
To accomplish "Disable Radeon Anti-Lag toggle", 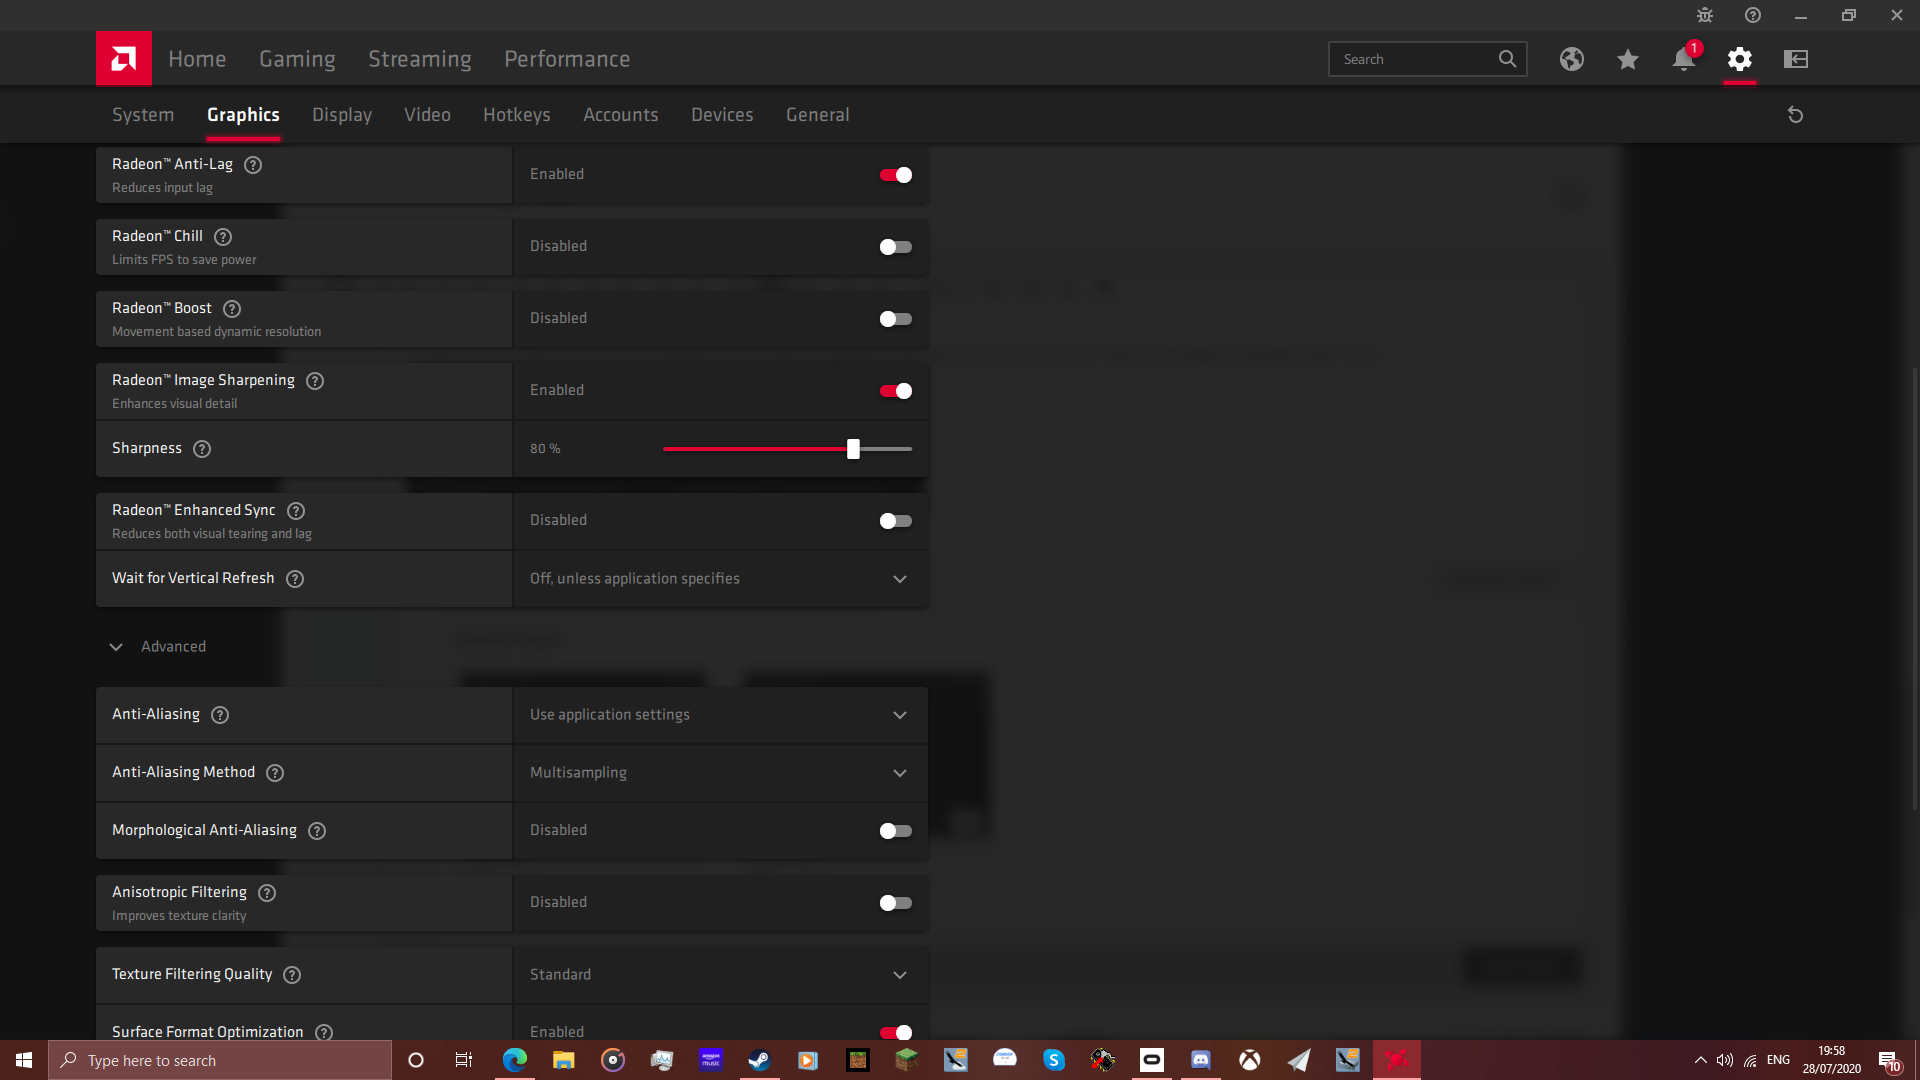I will [x=895, y=175].
